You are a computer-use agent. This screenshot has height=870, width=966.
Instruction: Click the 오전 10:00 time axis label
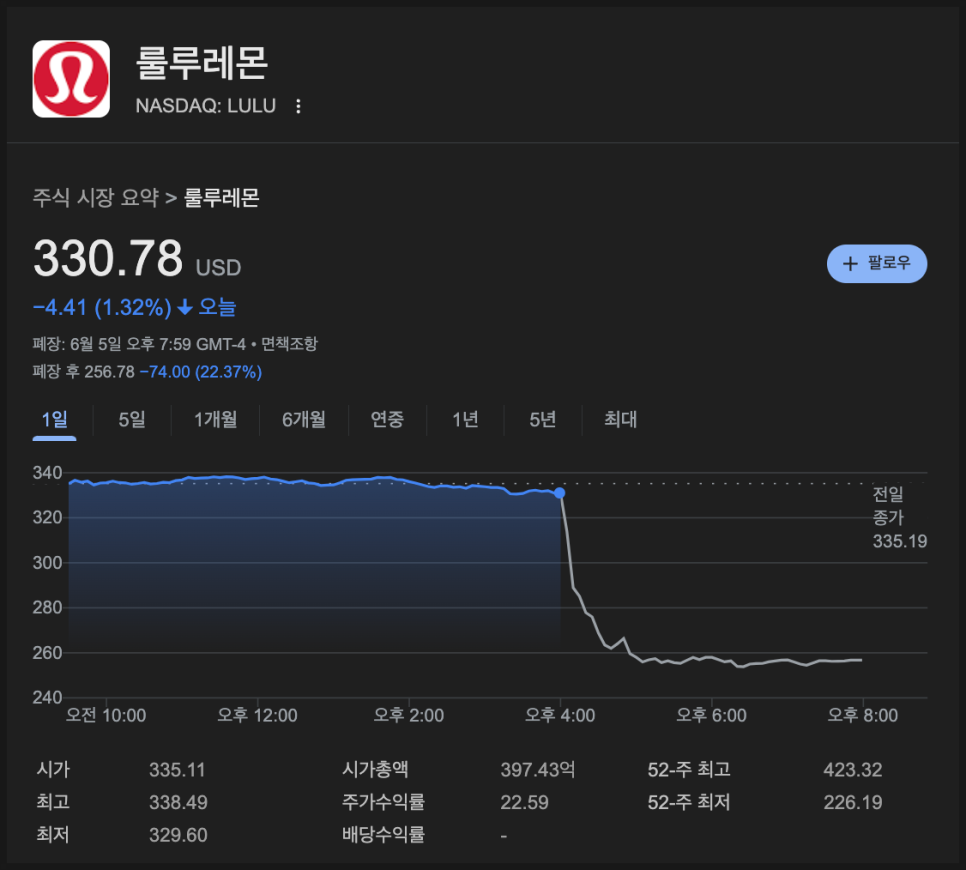106,715
